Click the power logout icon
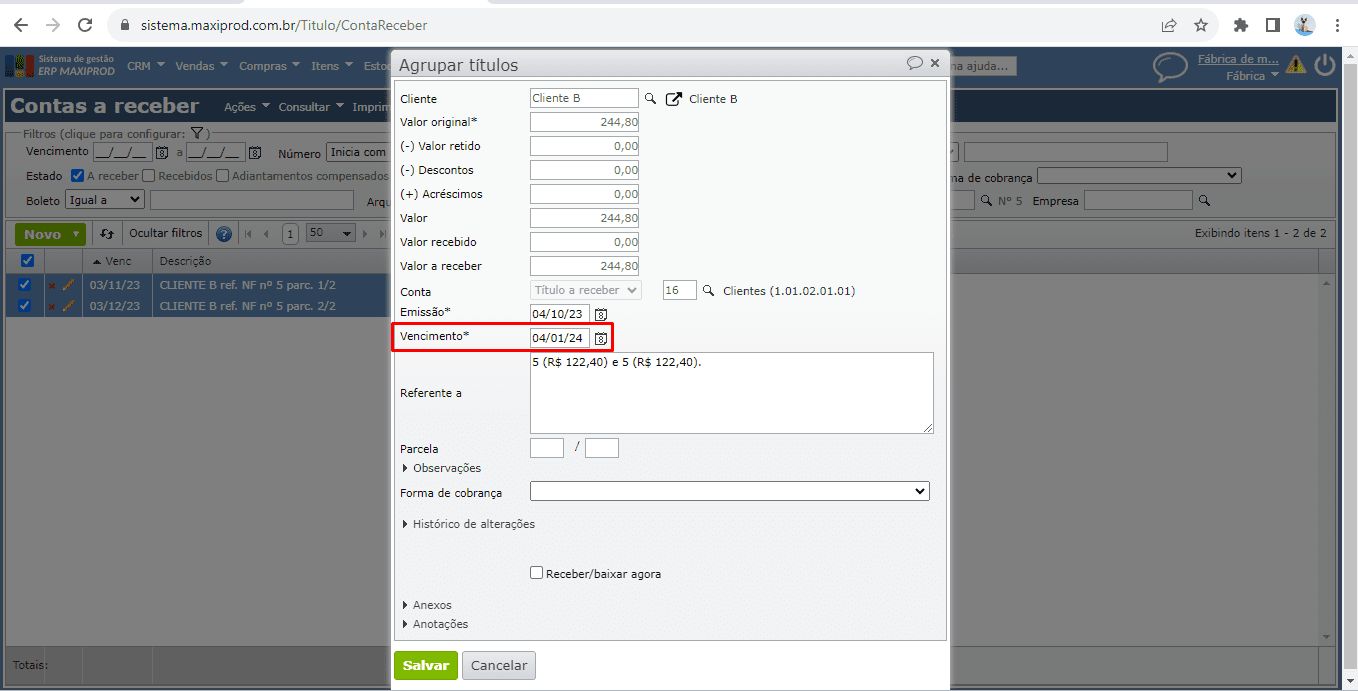The height and width of the screenshot is (691, 1358). 1325,66
